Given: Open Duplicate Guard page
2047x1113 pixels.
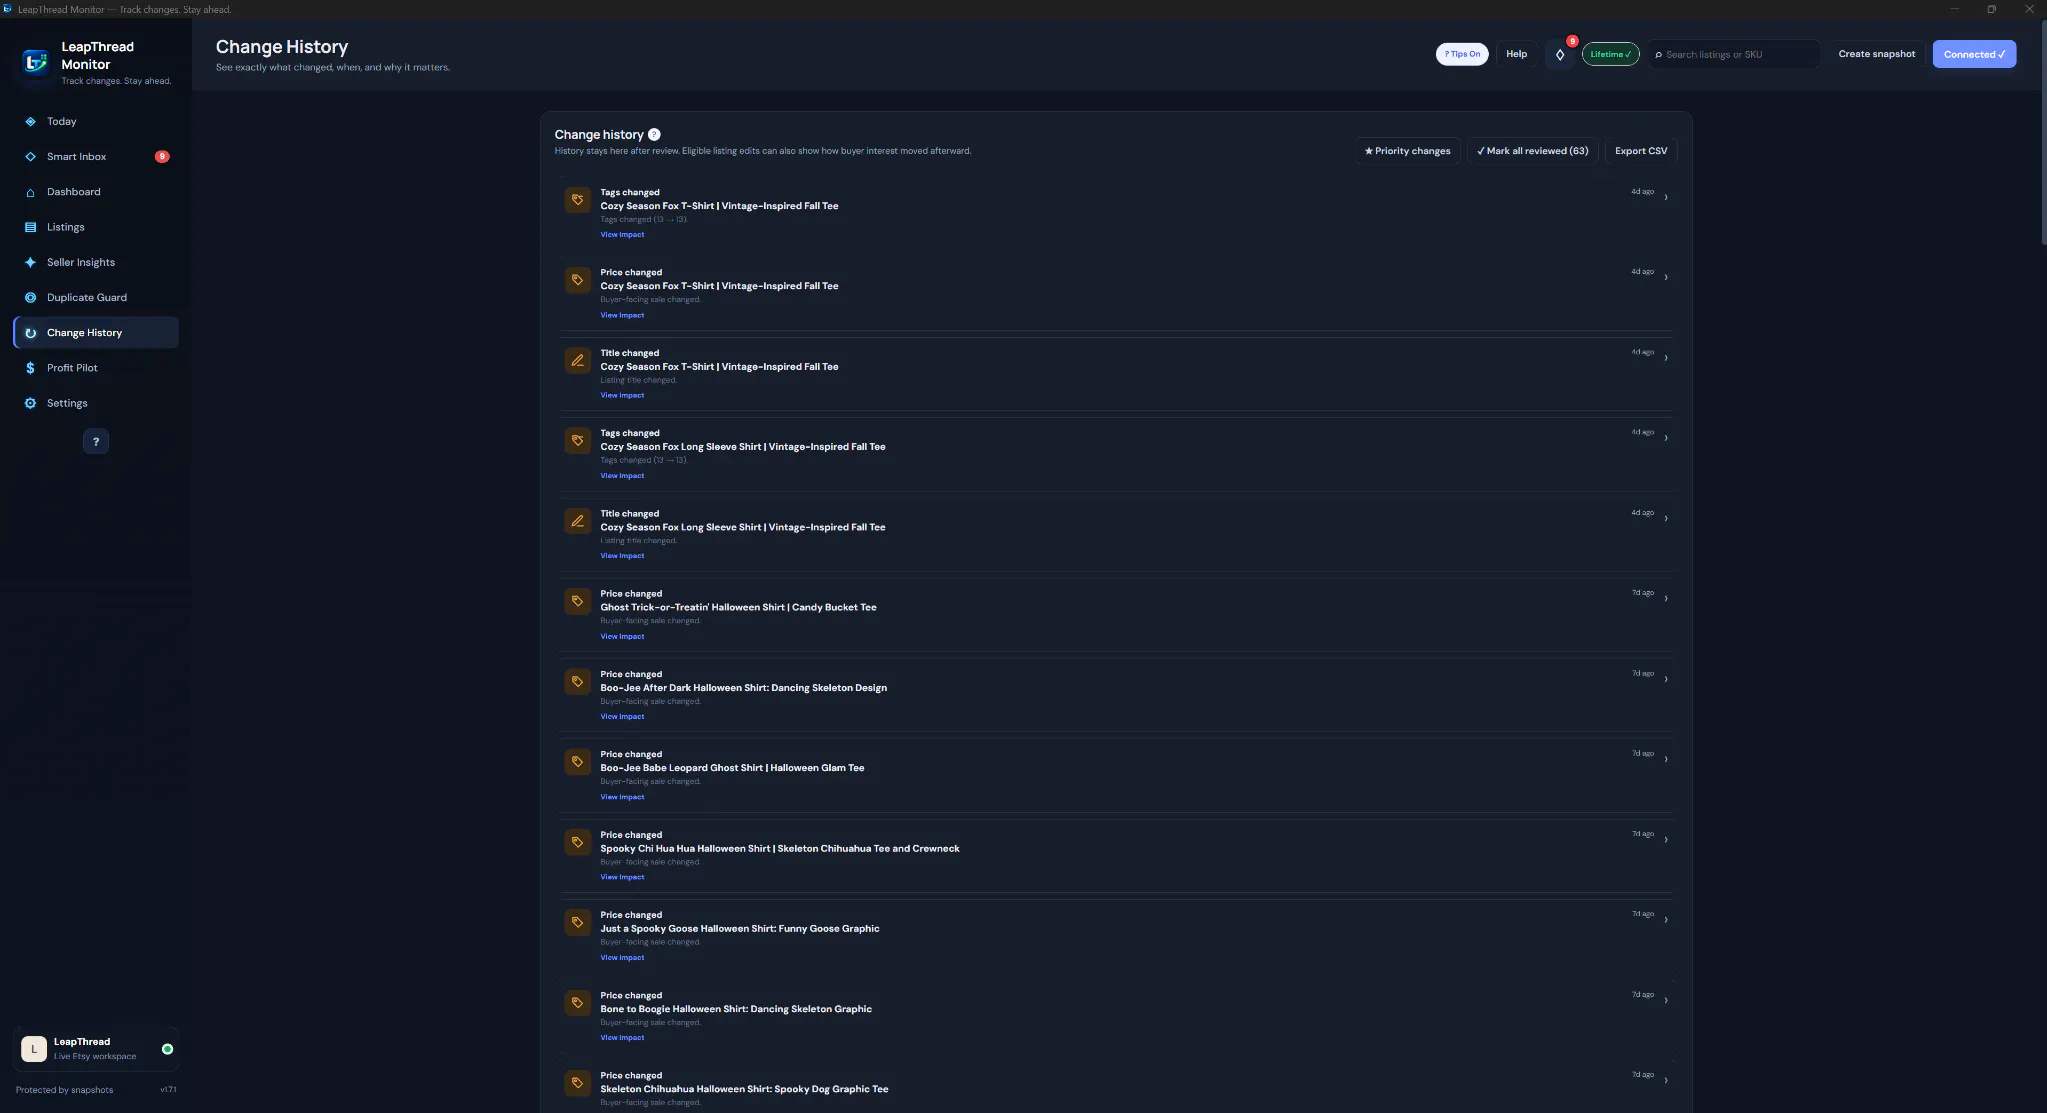Looking at the screenshot, I should coord(96,298).
